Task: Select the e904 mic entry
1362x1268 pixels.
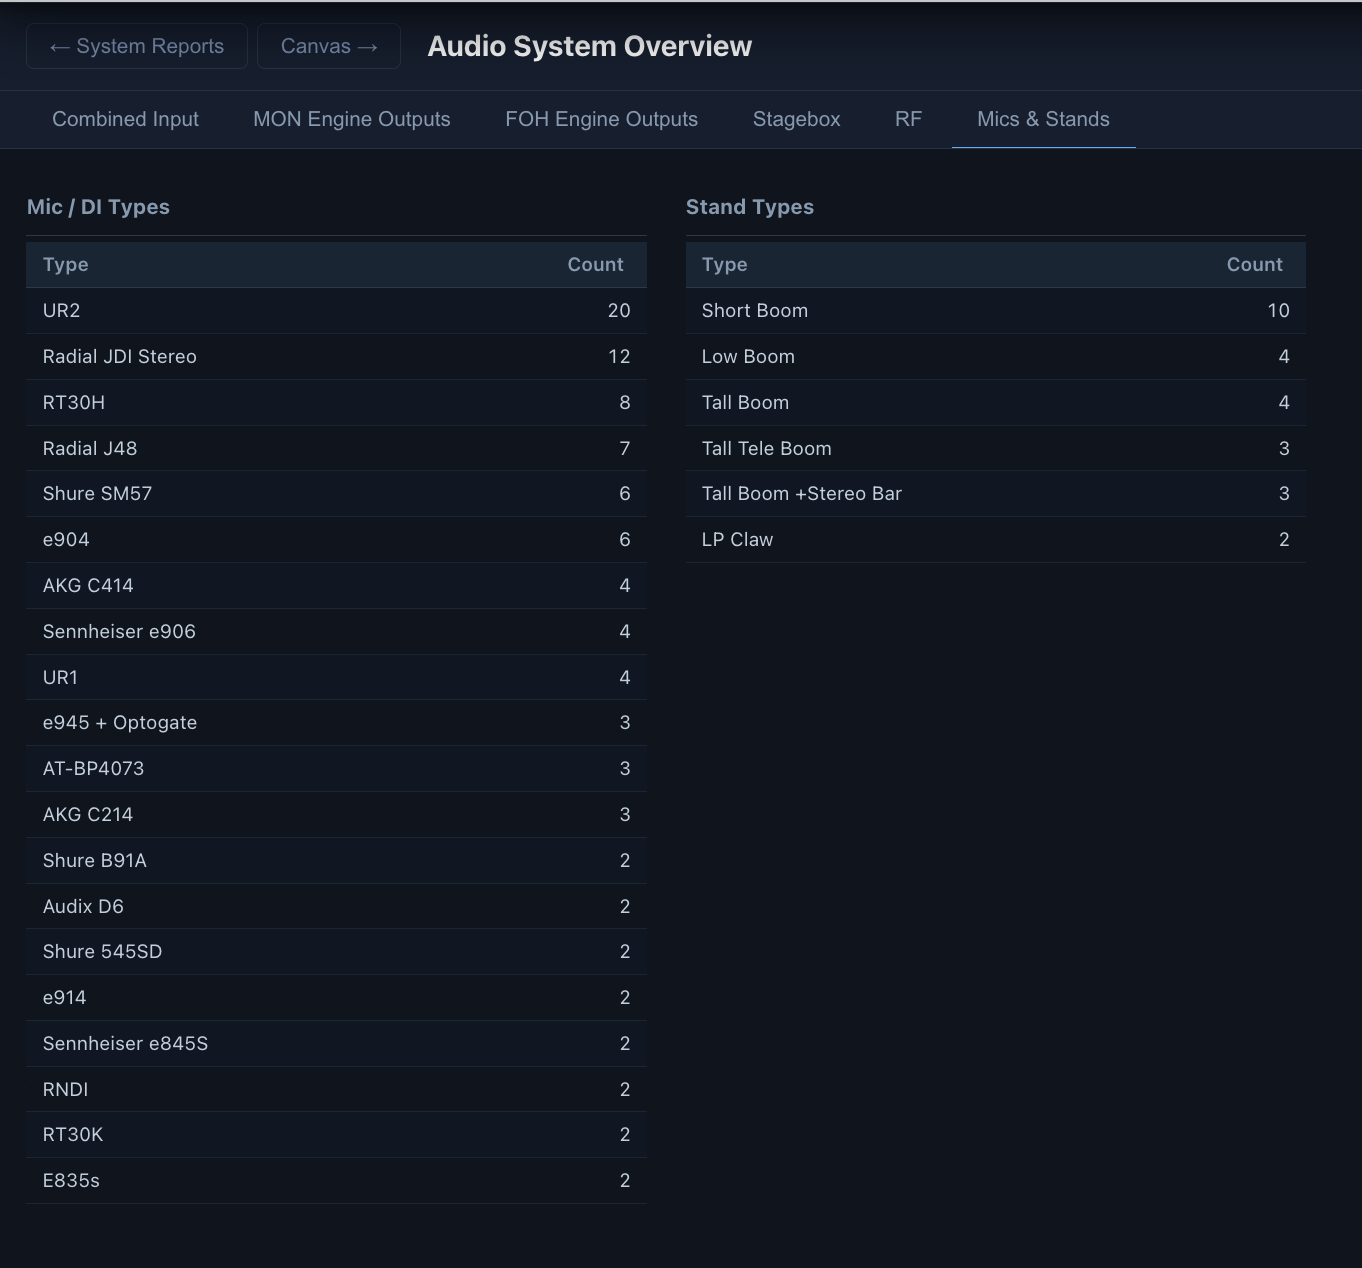Action: pos(336,540)
